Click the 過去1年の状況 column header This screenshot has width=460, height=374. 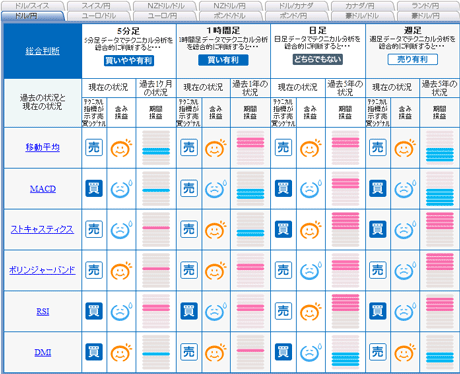[x=250, y=88]
